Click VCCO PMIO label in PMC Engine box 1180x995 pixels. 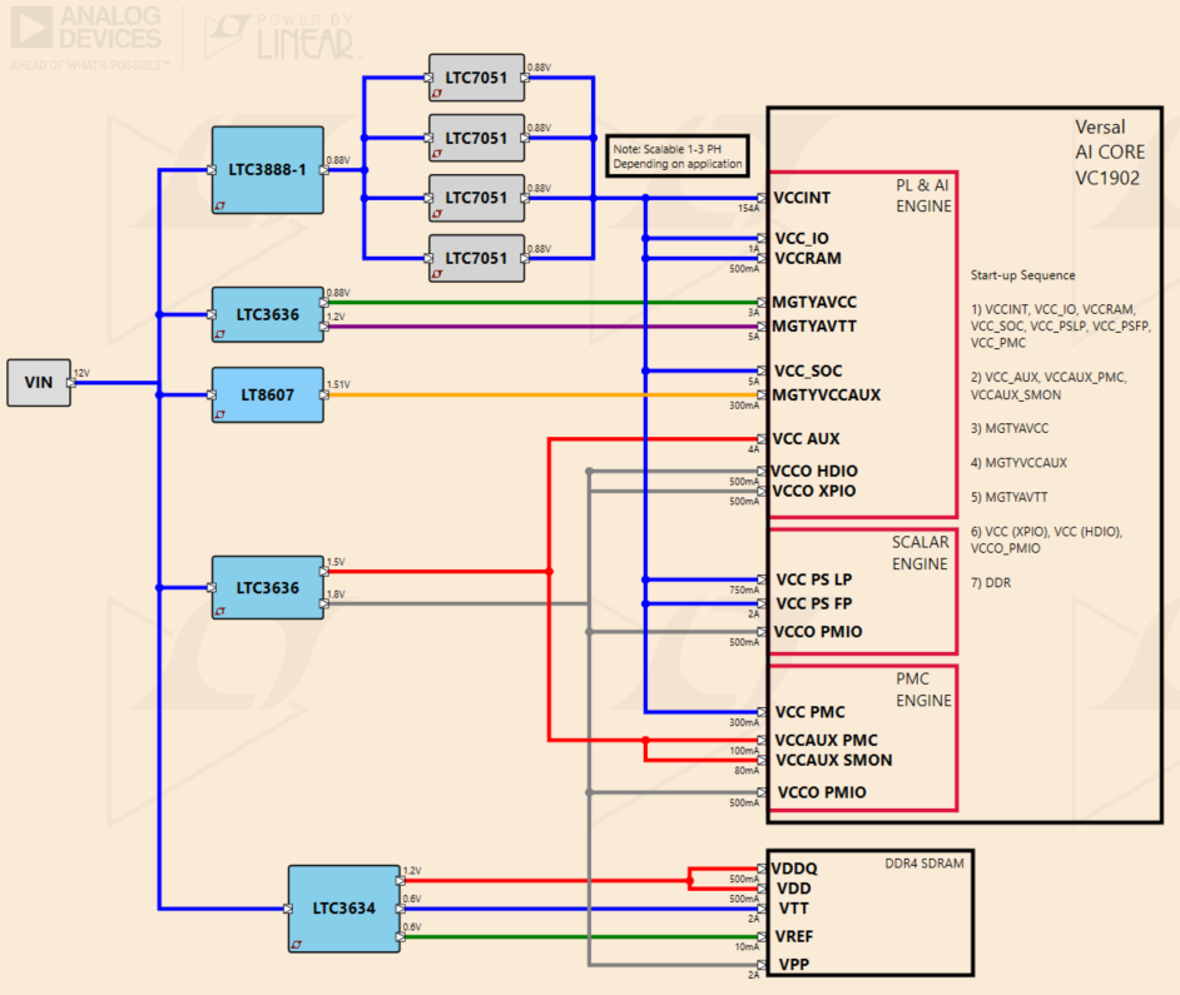[x=822, y=793]
